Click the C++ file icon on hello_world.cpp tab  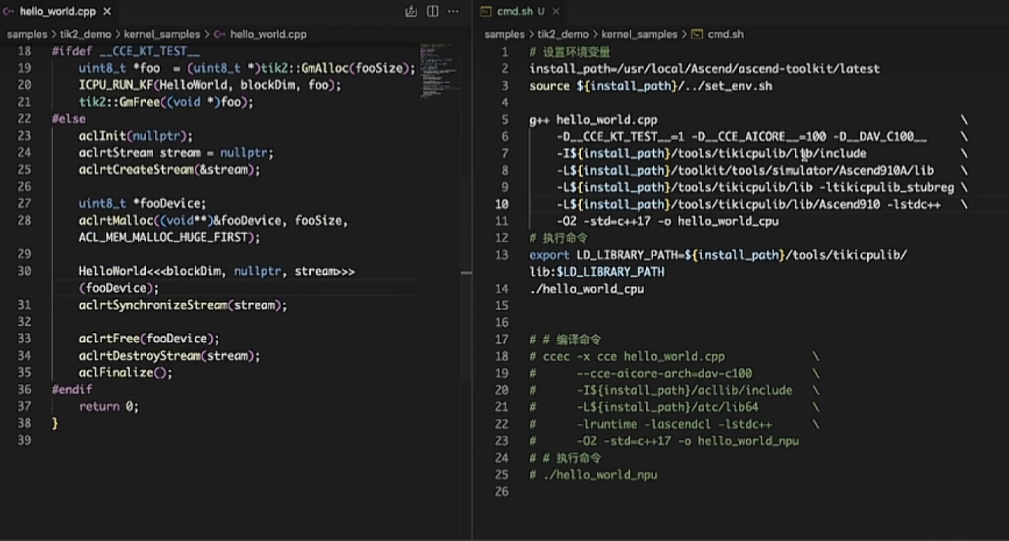pos(8,11)
